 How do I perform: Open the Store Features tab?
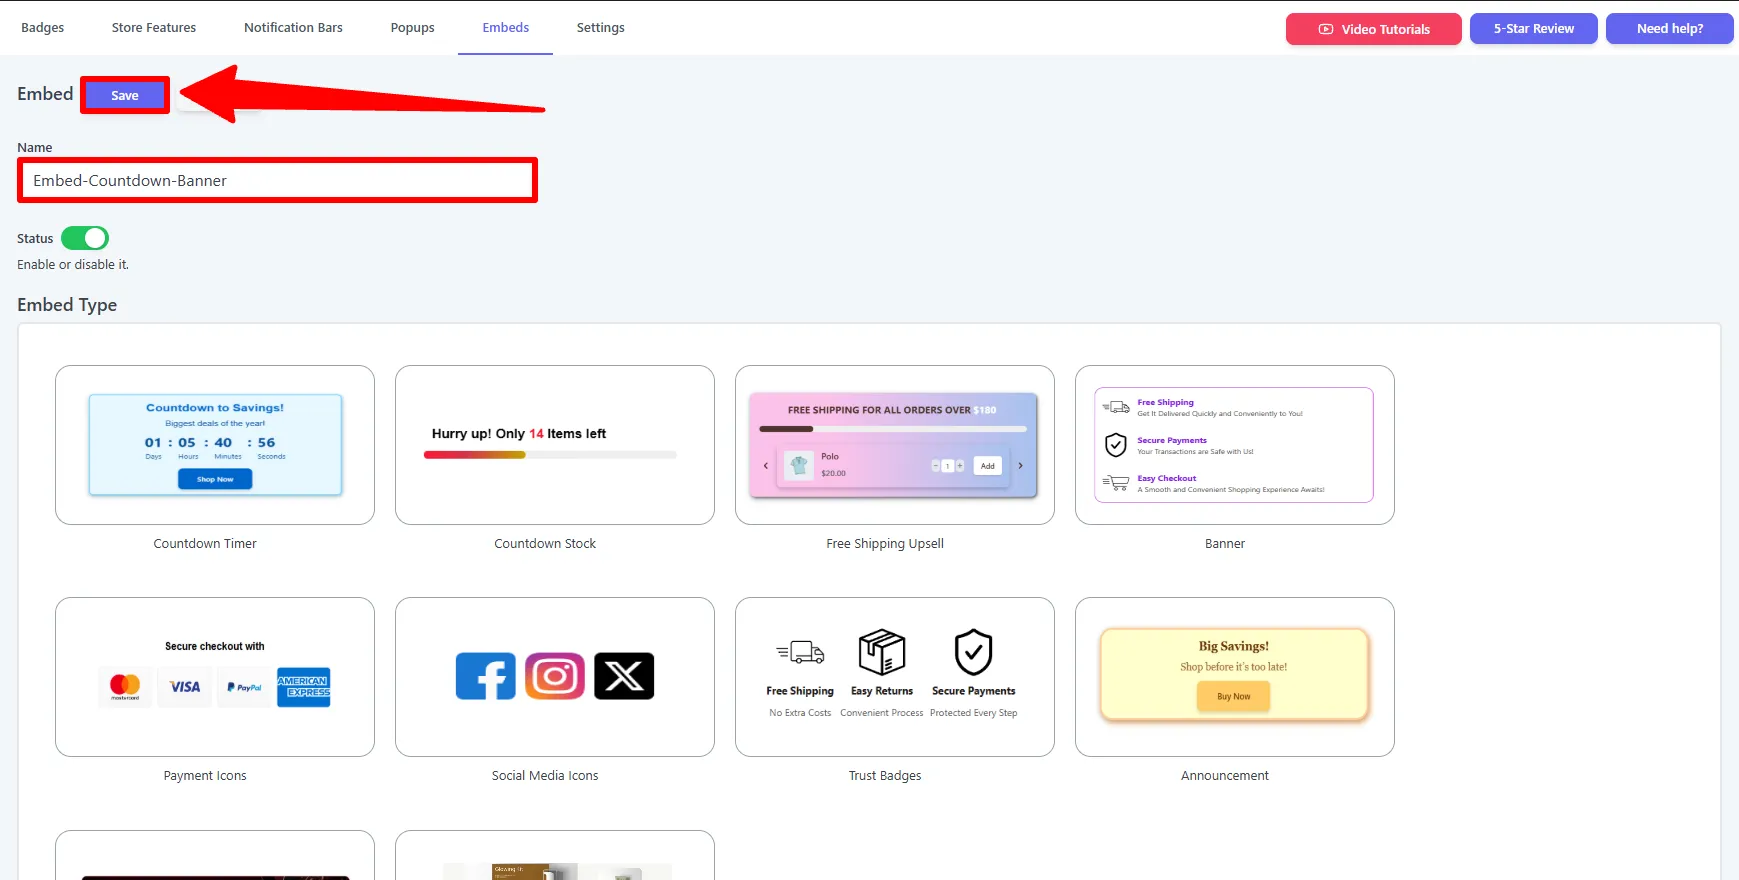154,28
